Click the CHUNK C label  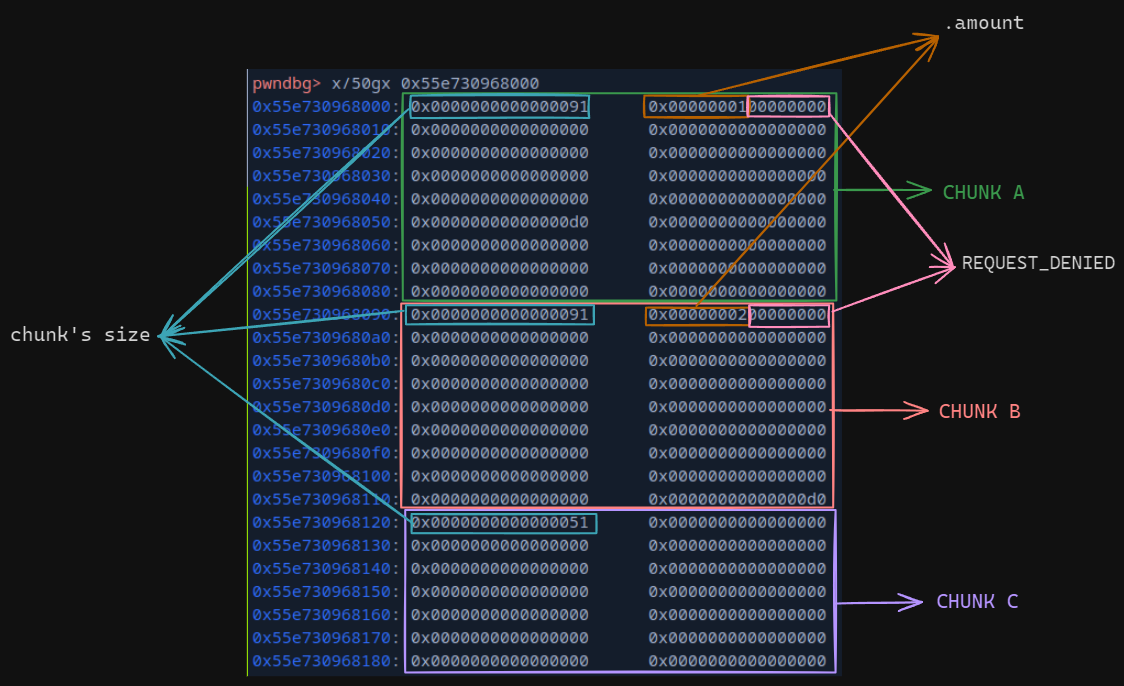pyautogui.click(x=977, y=602)
